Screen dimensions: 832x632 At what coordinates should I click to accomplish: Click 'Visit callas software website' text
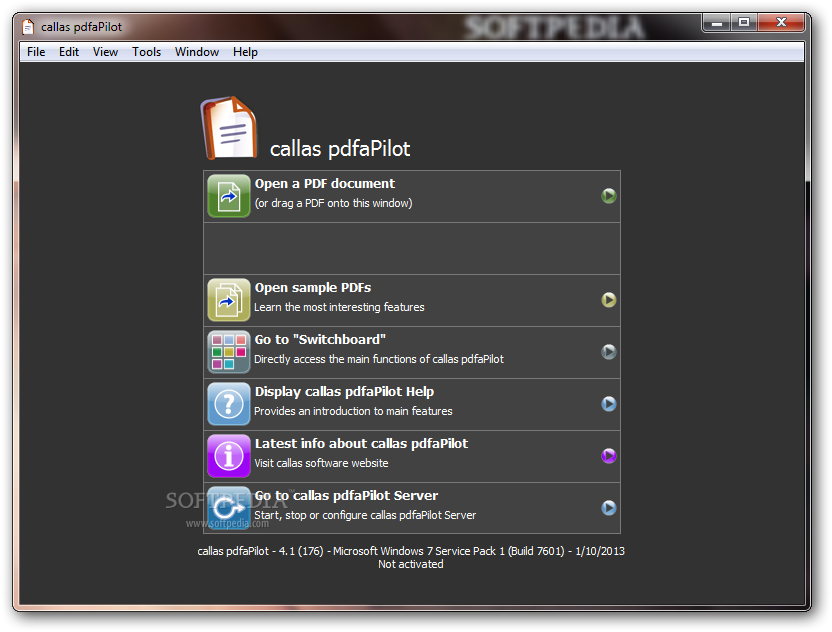[x=321, y=463]
